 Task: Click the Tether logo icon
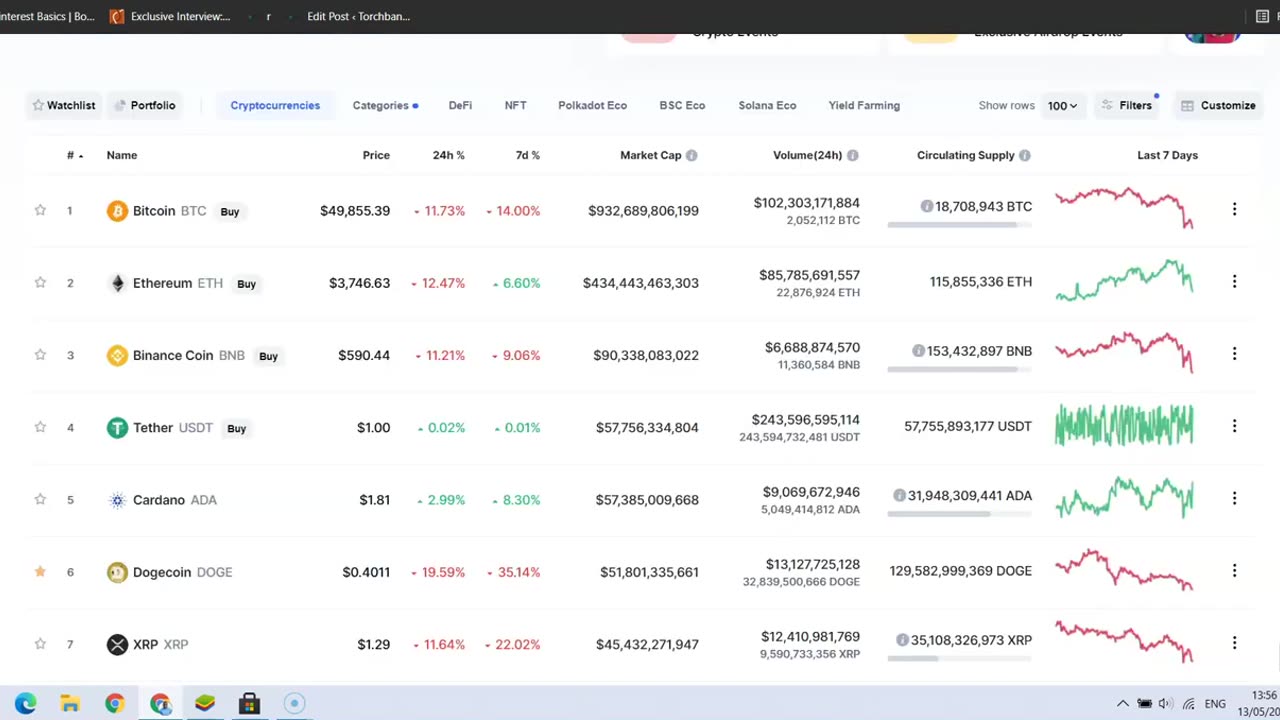(x=117, y=428)
